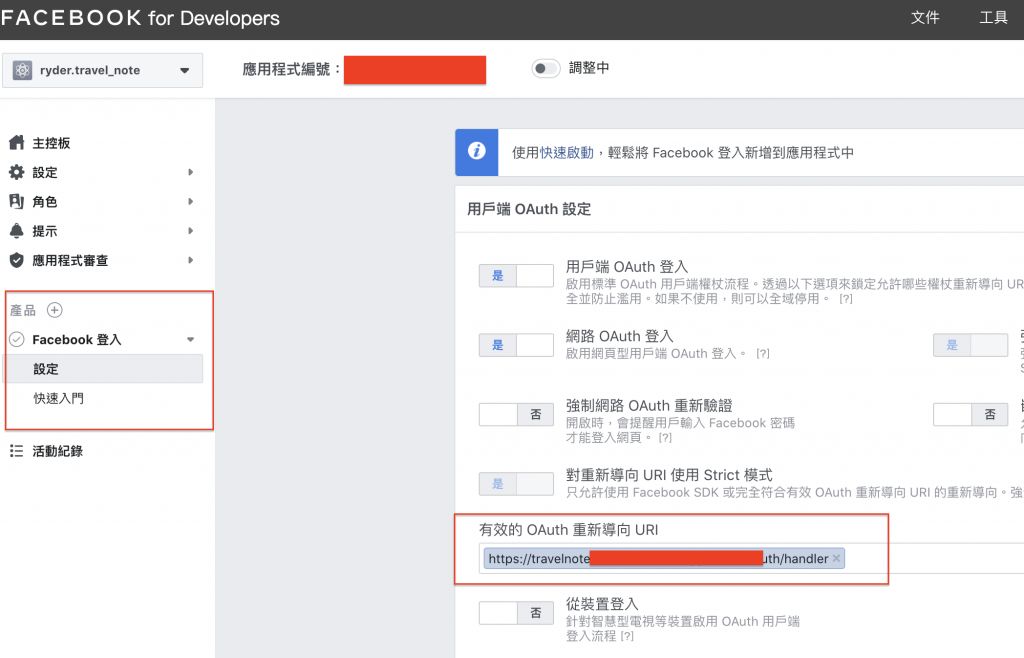This screenshot has width=1024, height=658.
Task: Select 設定 under Facebook 登入
Action: (104, 369)
